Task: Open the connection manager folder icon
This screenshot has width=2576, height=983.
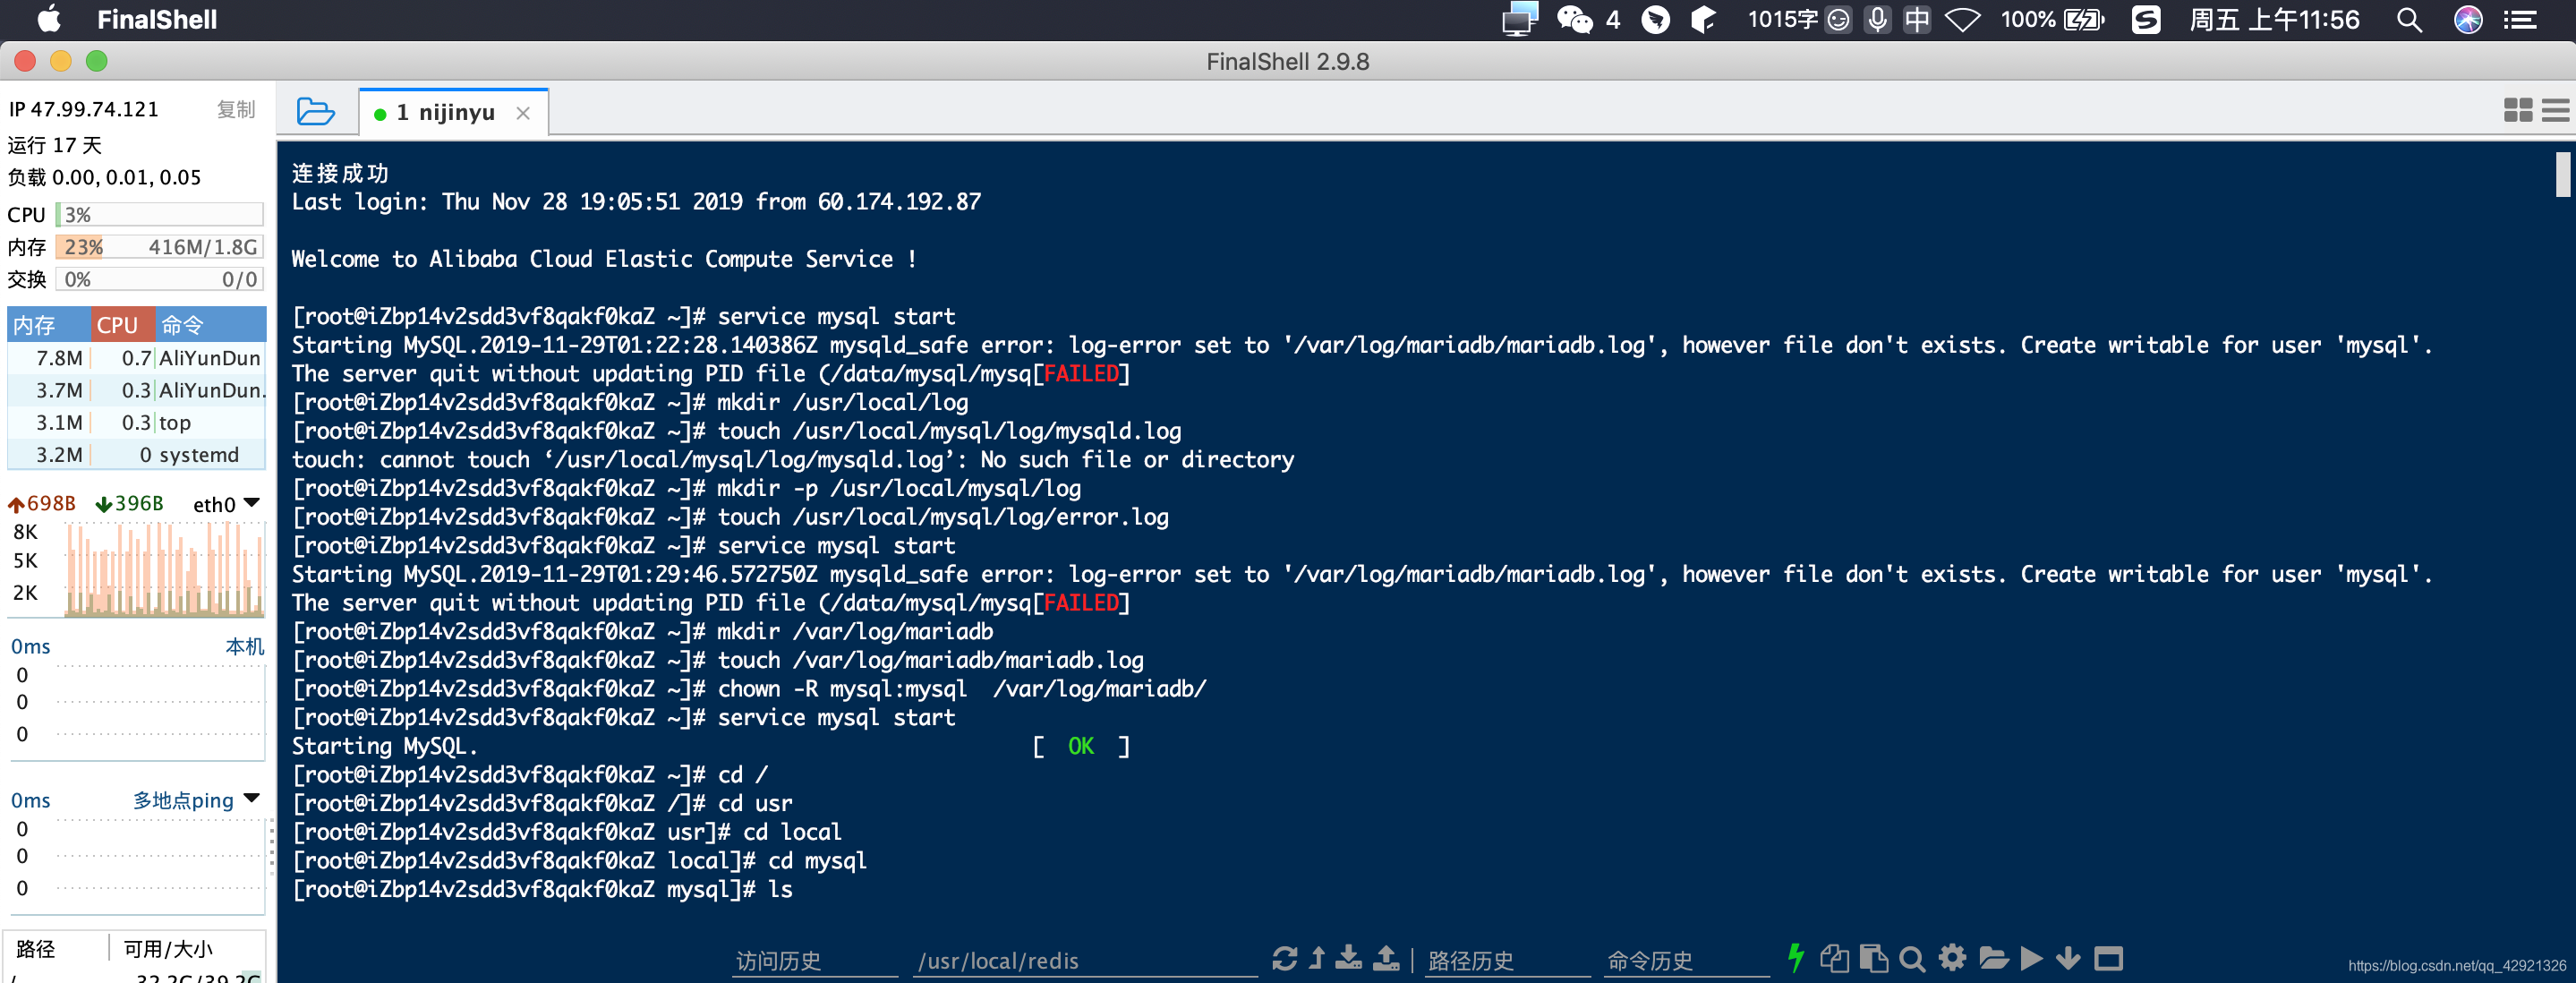Action: coord(316,111)
